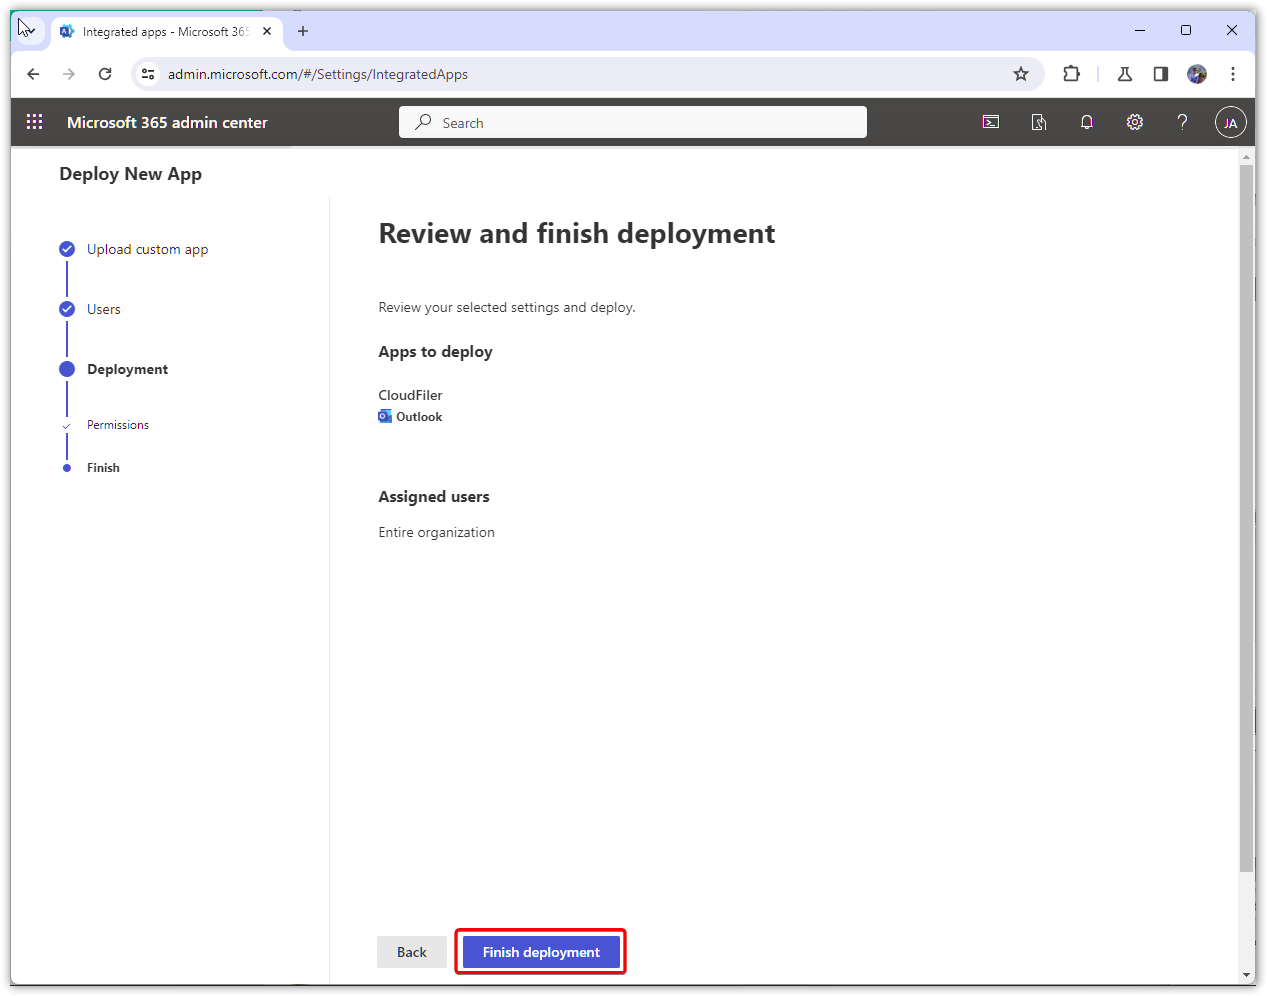Click the CloudFiler app name

[410, 395]
